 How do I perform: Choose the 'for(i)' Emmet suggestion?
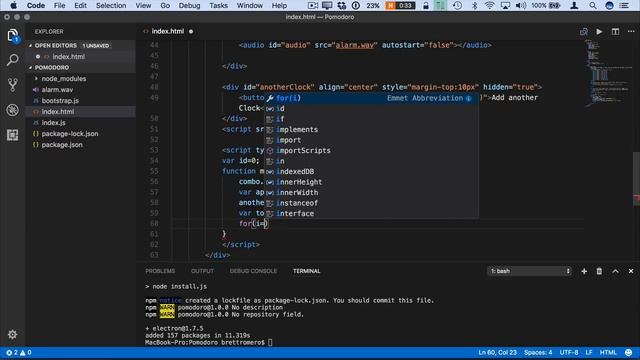[x=371, y=98]
